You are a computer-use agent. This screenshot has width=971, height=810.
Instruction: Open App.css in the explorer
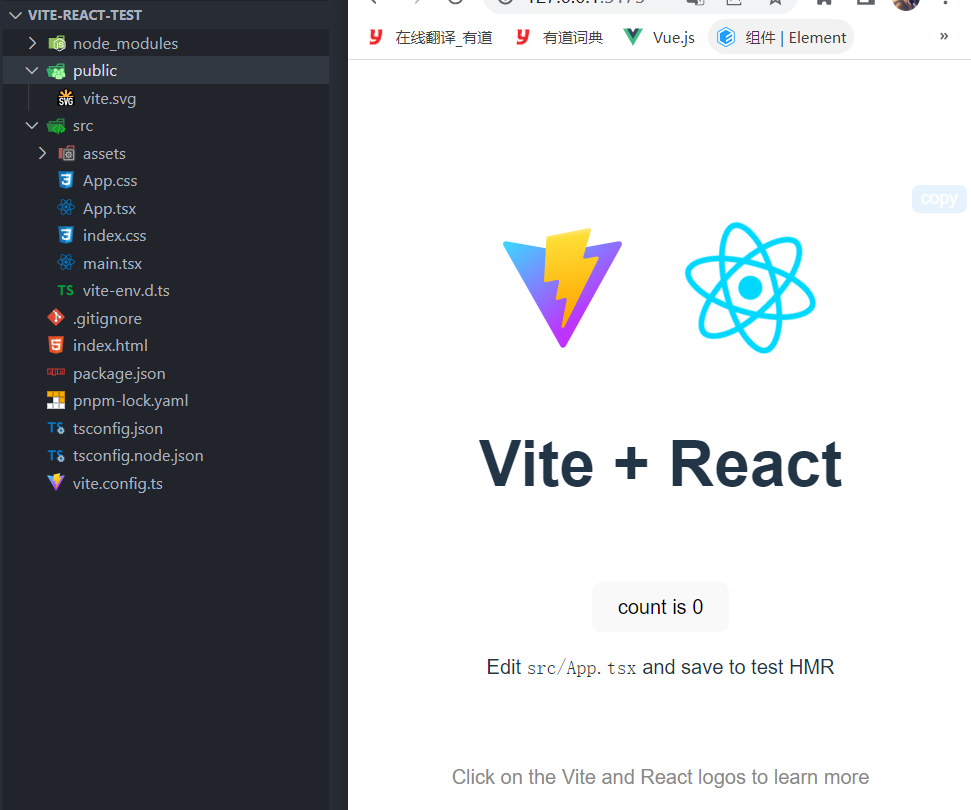point(110,181)
